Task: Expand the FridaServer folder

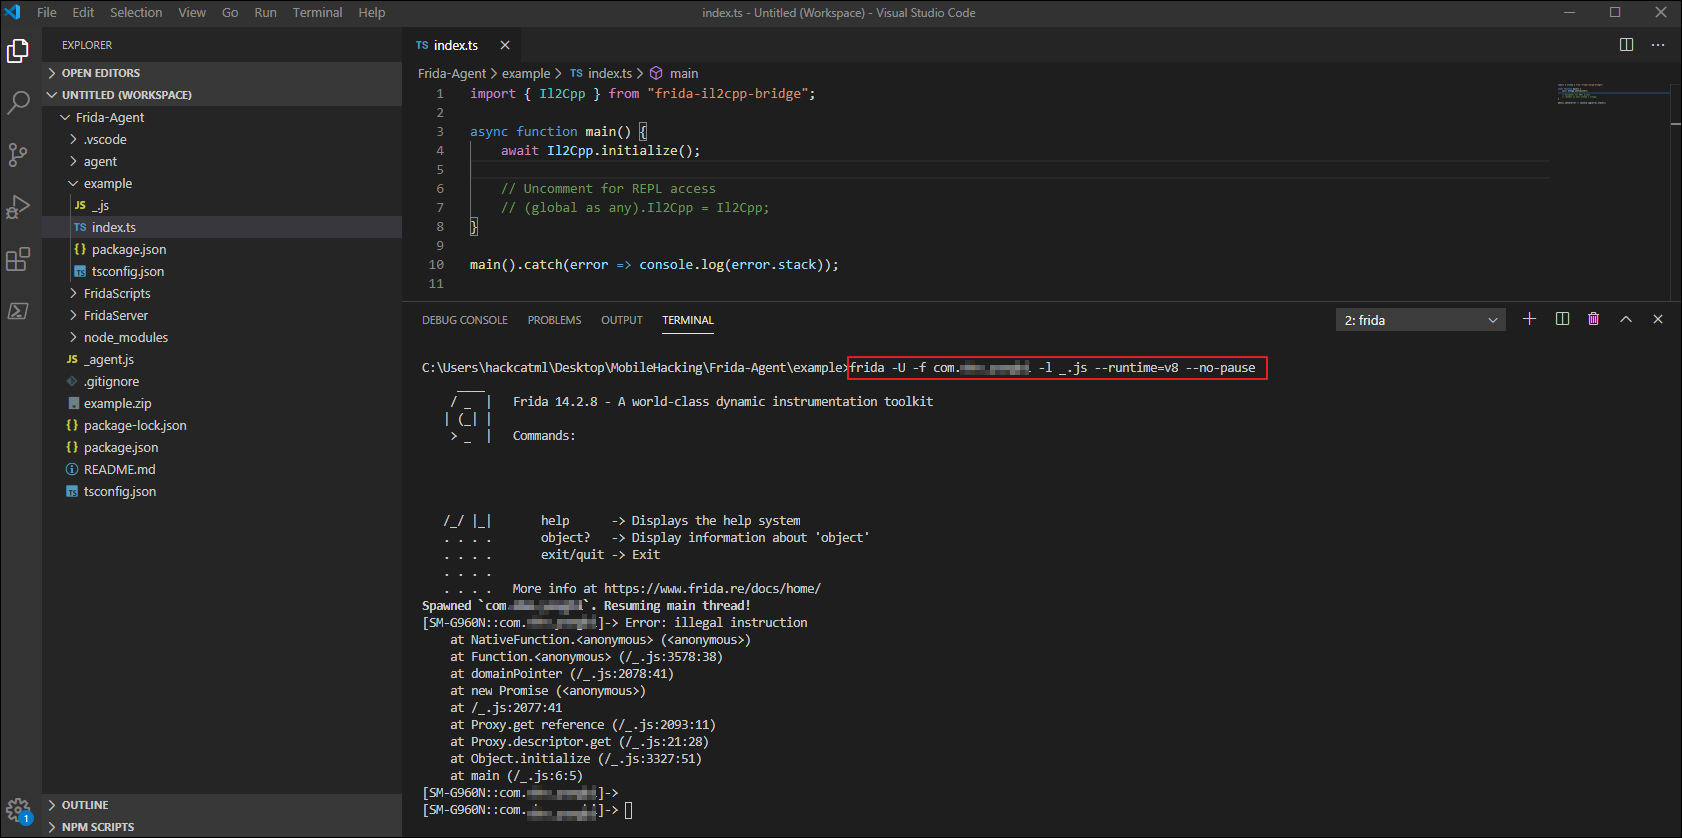Action: [x=222, y=315]
